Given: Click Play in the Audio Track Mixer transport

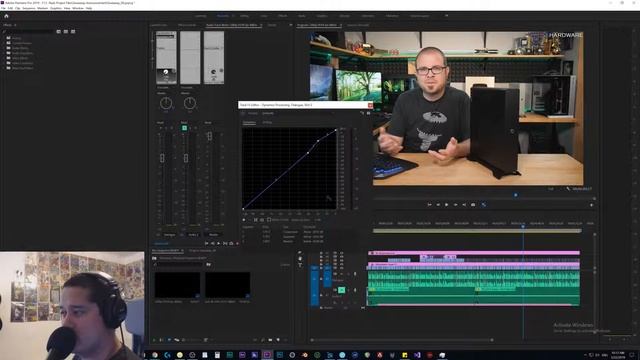Looking at the screenshot, I should pyautogui.click(x=219, y=243).
